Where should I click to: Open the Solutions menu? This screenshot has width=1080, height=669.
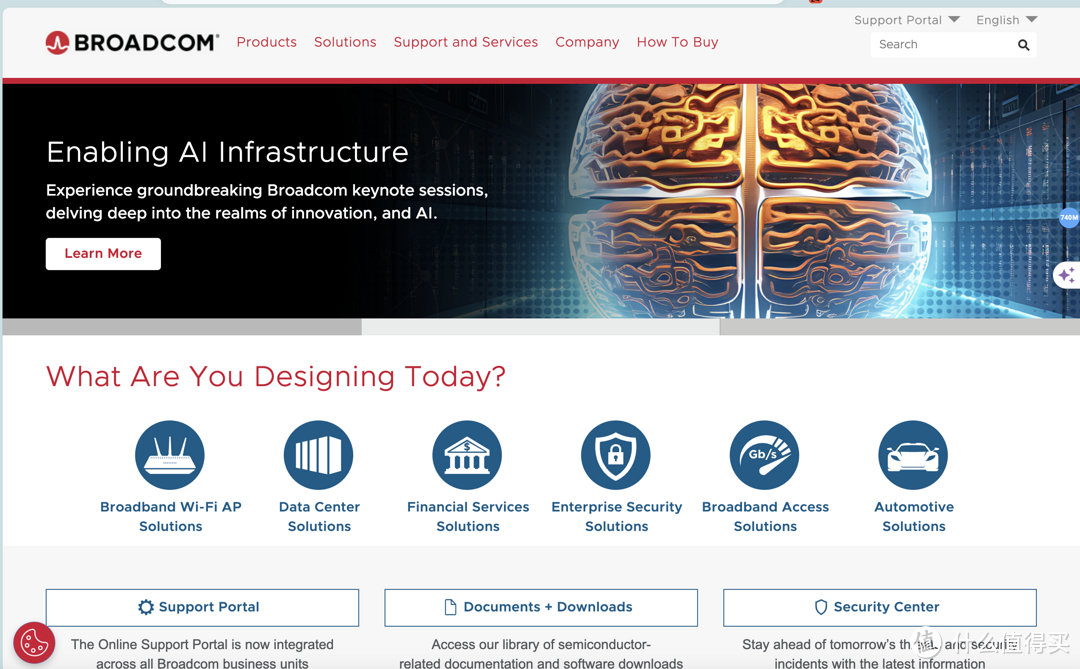click(345, 42)
